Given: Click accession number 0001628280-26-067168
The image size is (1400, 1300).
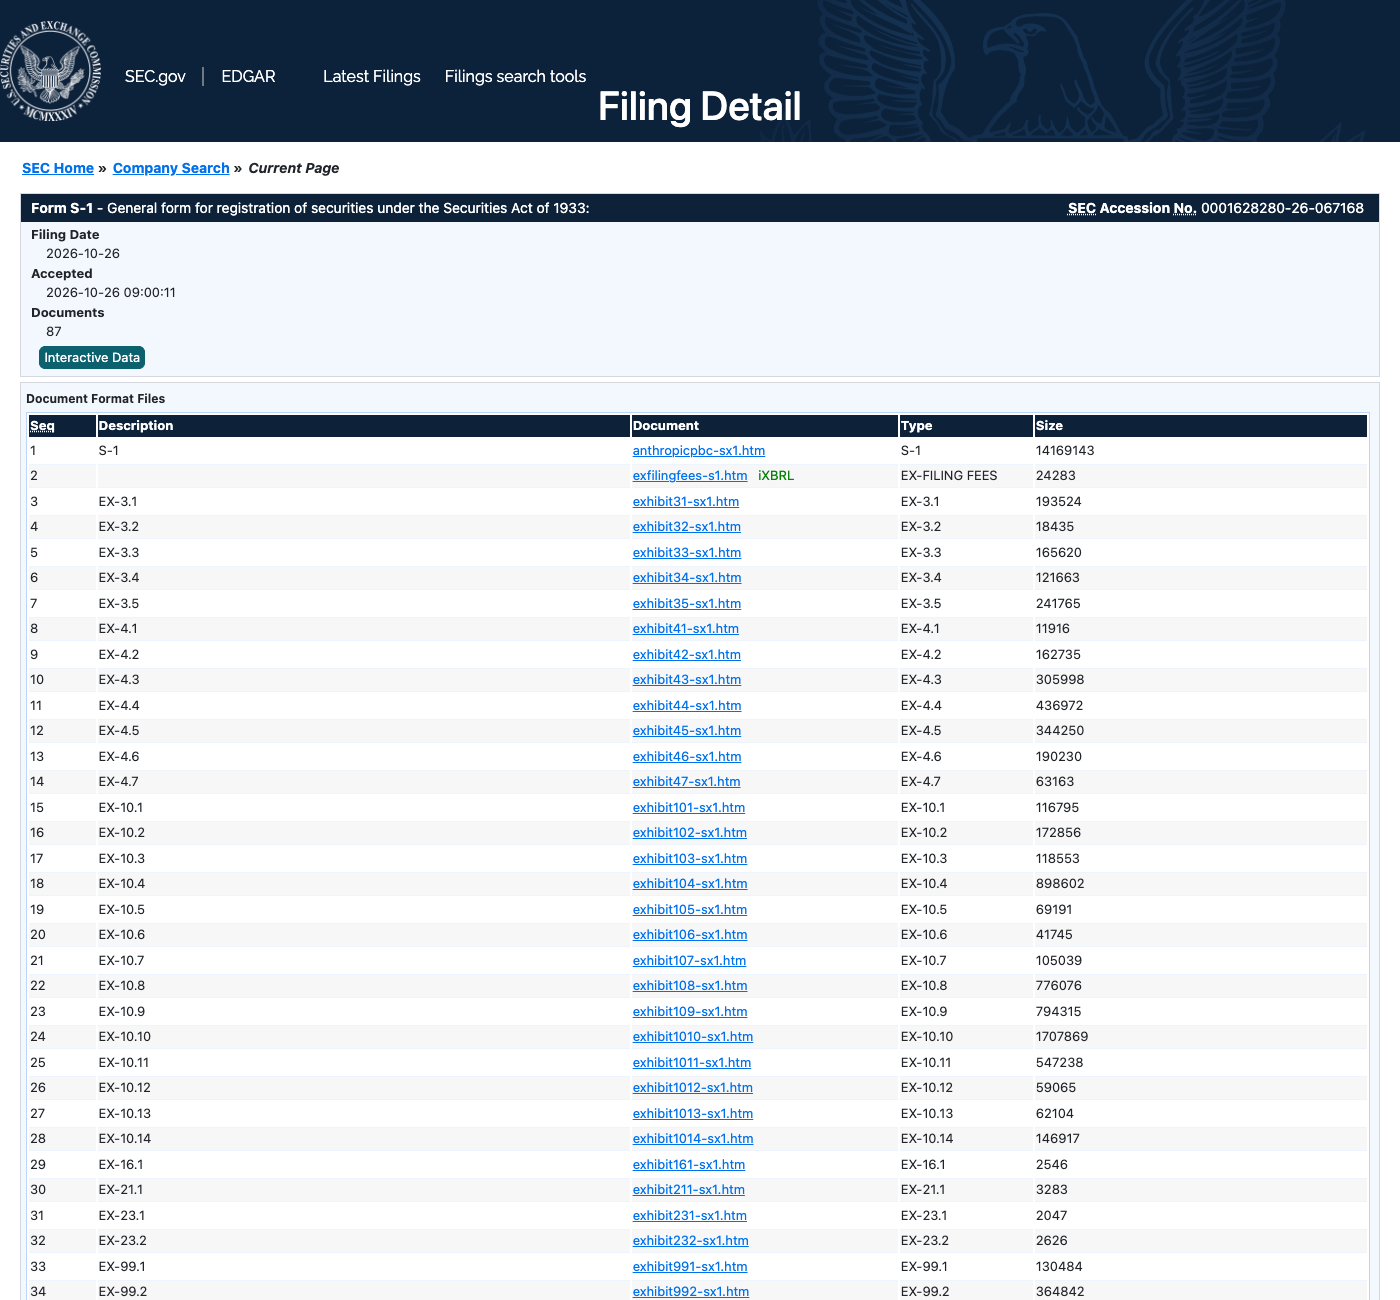Looking at the screenshot, I should (x=1282, y=208).
